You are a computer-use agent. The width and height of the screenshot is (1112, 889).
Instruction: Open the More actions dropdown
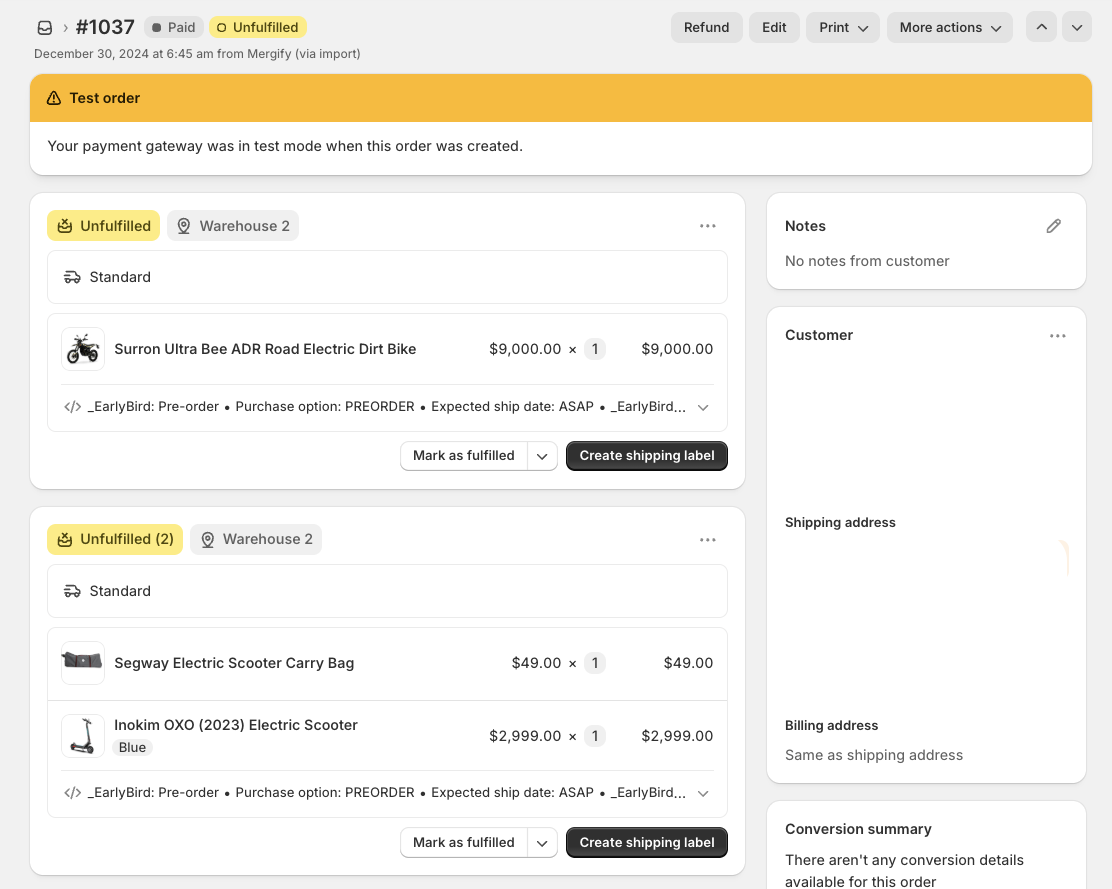[949, 27]
